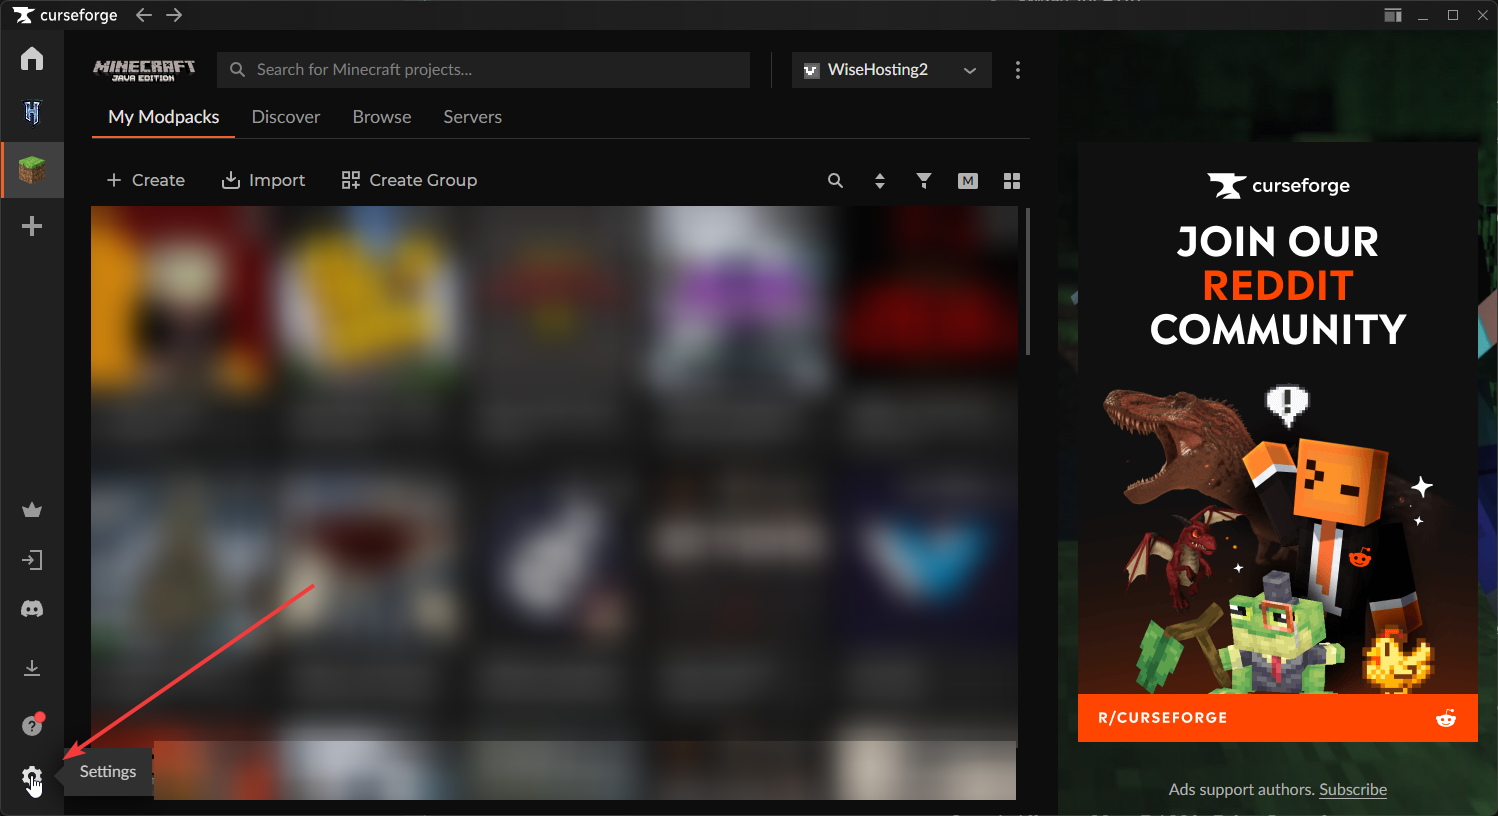1498x816 pixels.
Task: Go to the CurseForge home page icon
Action: click(32, 58)
